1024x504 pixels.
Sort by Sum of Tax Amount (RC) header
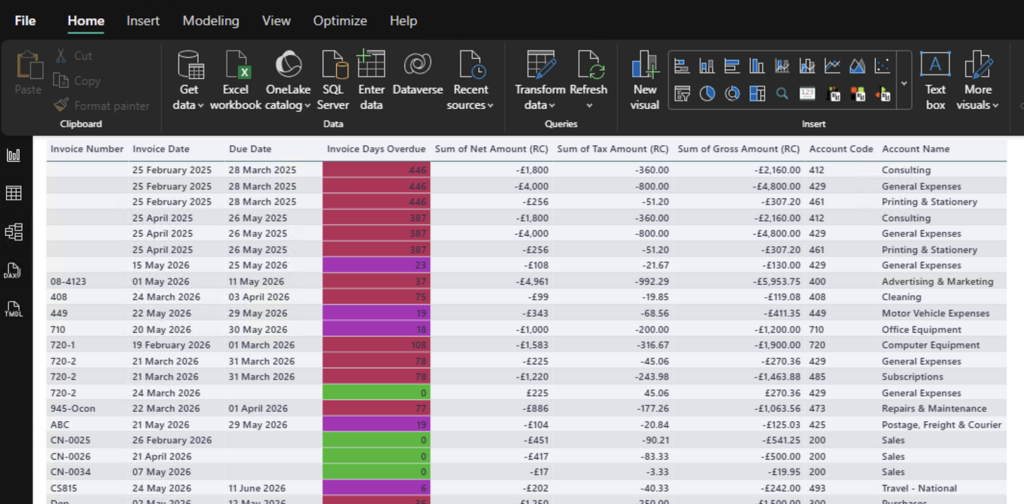point(613,150)
